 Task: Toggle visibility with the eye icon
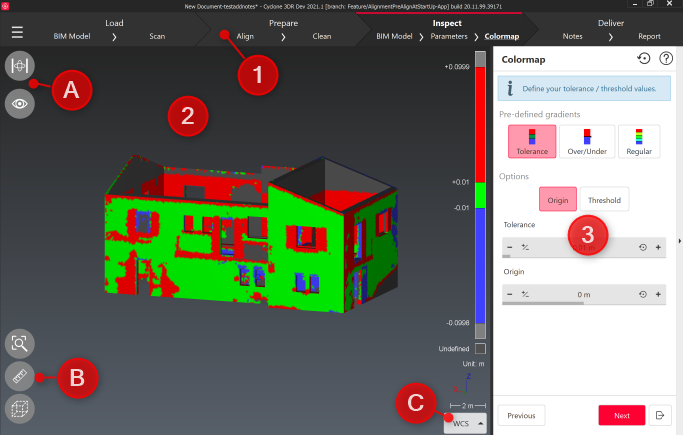[x=19, y=103]
